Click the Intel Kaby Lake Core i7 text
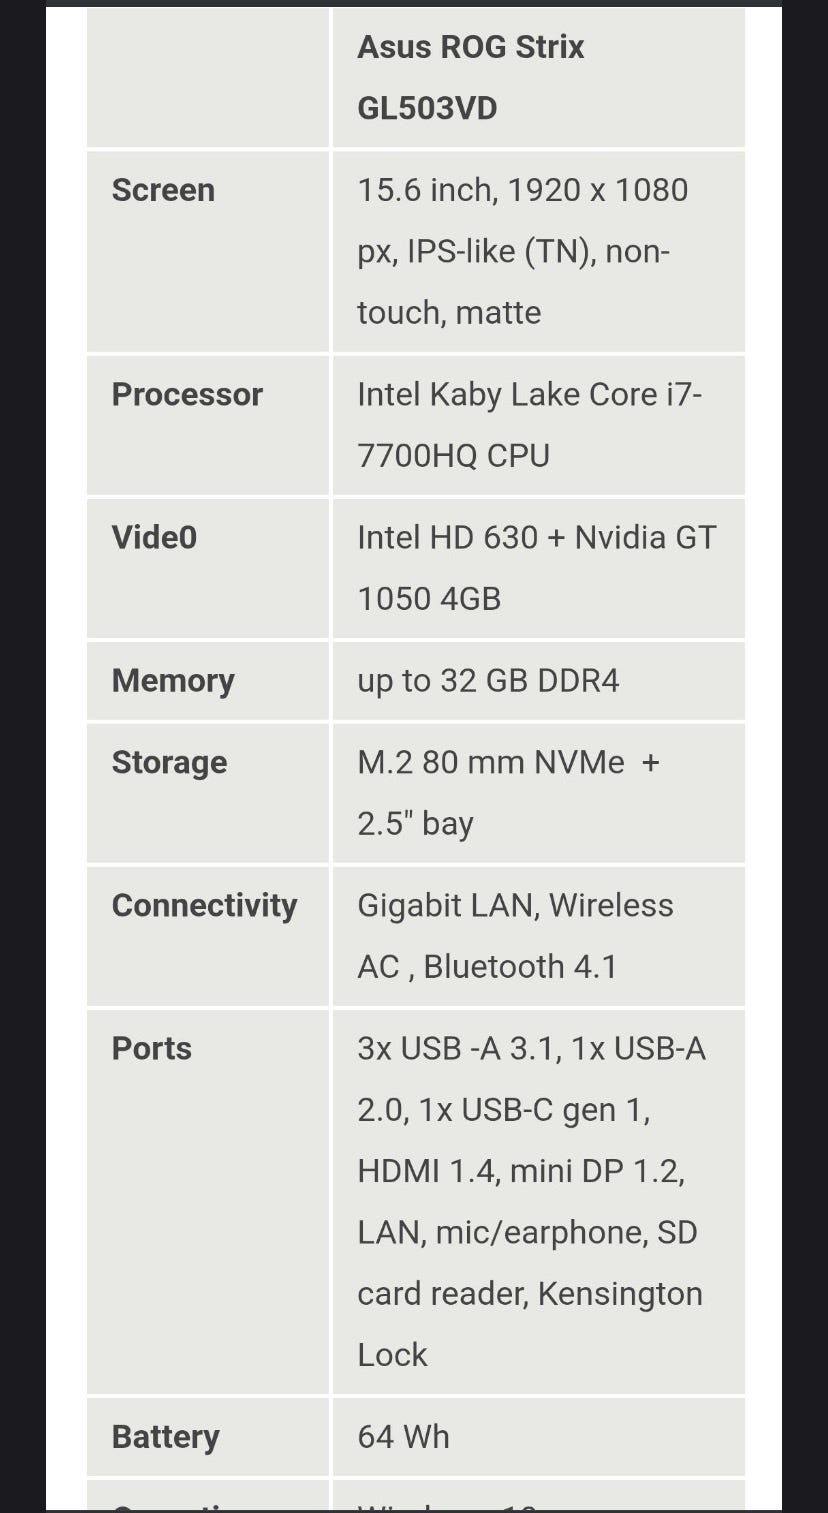828x1513 pixels. [x=529, y=394]
